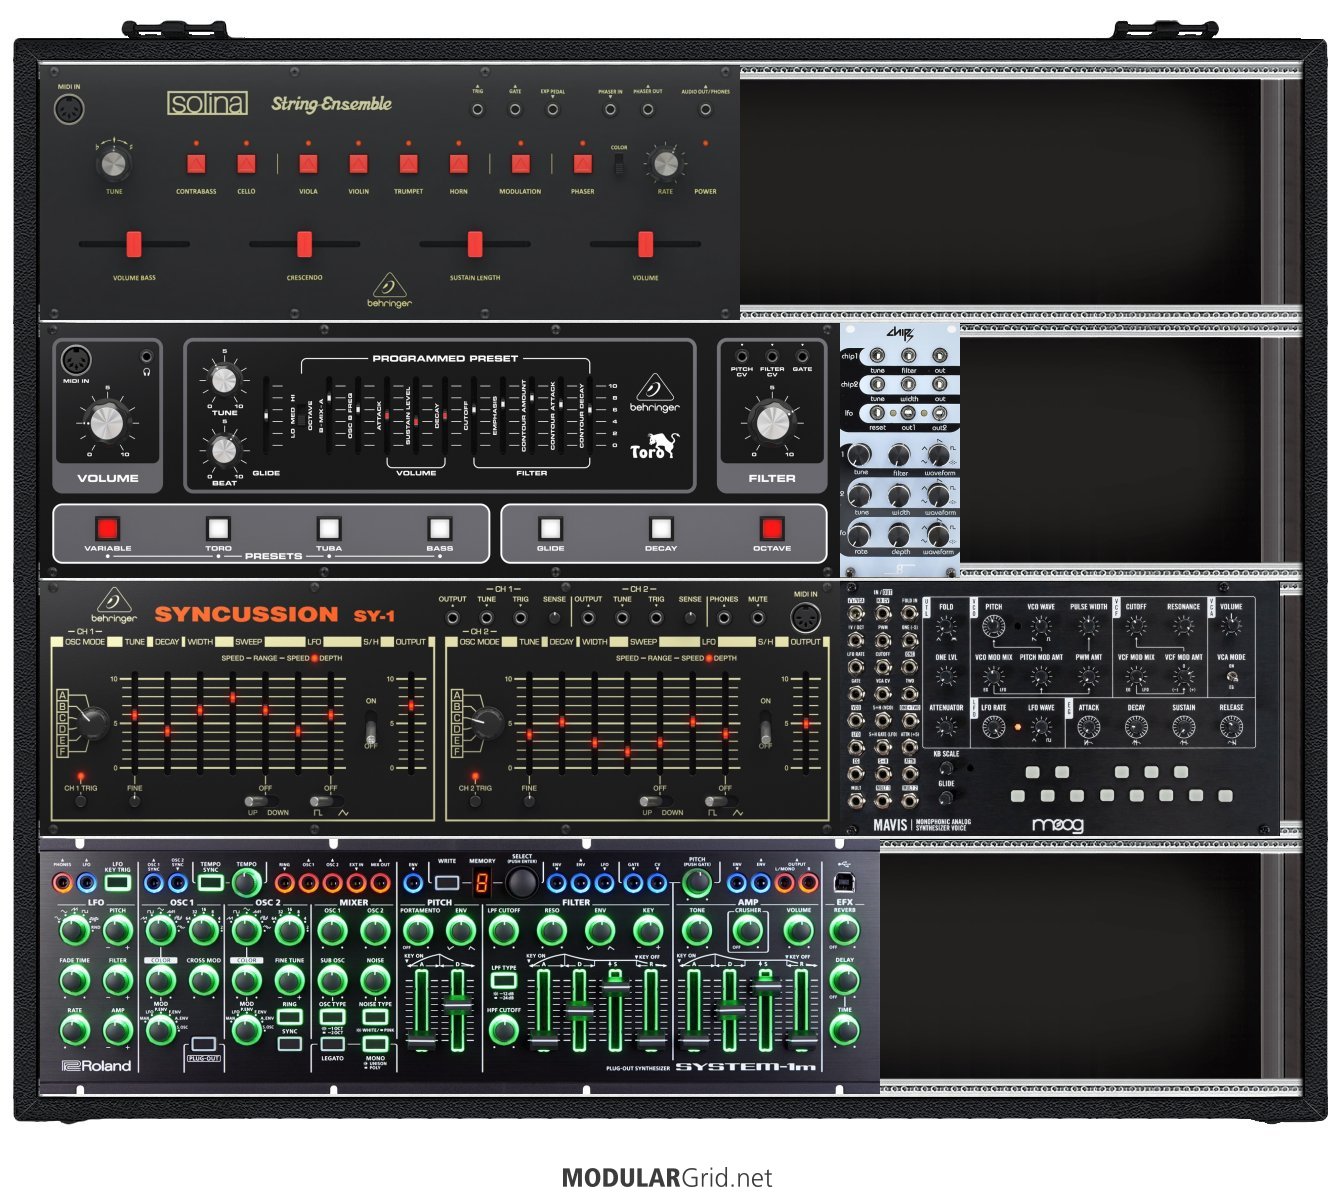1335x1199 pixels.
Task: Click the Audio Out/Phones jack on Solina
Action: coord(705,109)
